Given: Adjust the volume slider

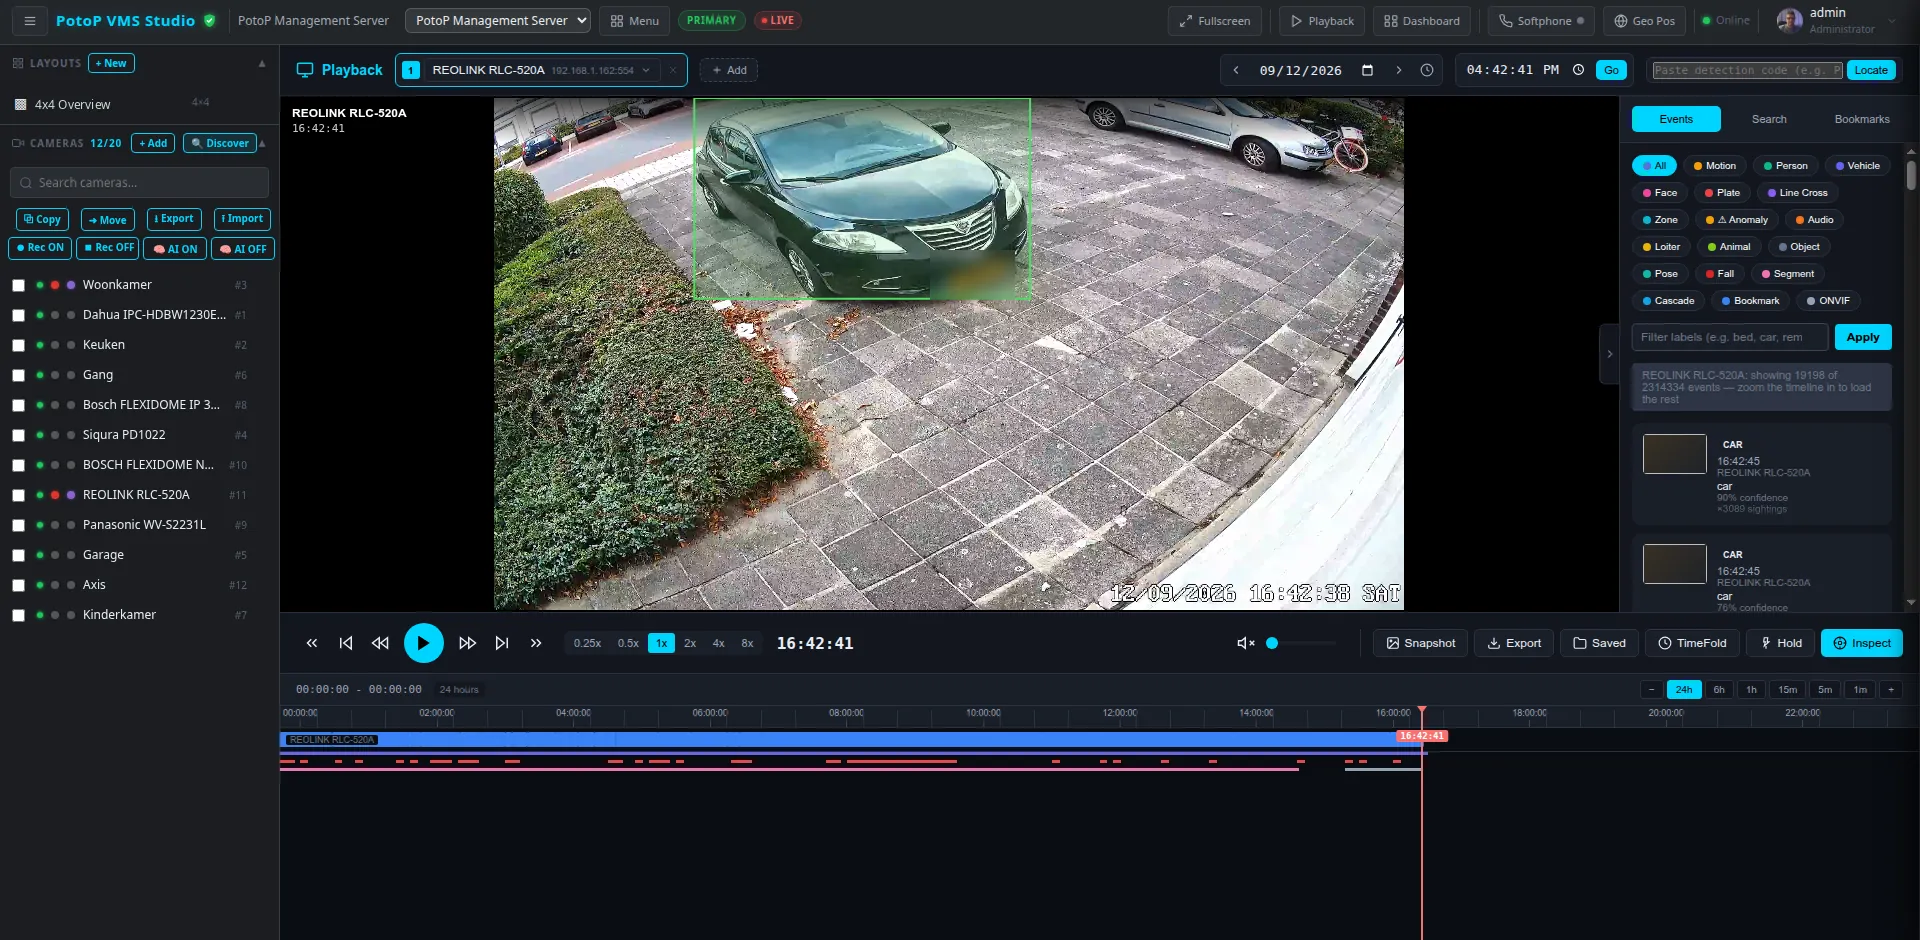Looking at the screenshot, I should pyautogui.click(x=1300, y=643).
